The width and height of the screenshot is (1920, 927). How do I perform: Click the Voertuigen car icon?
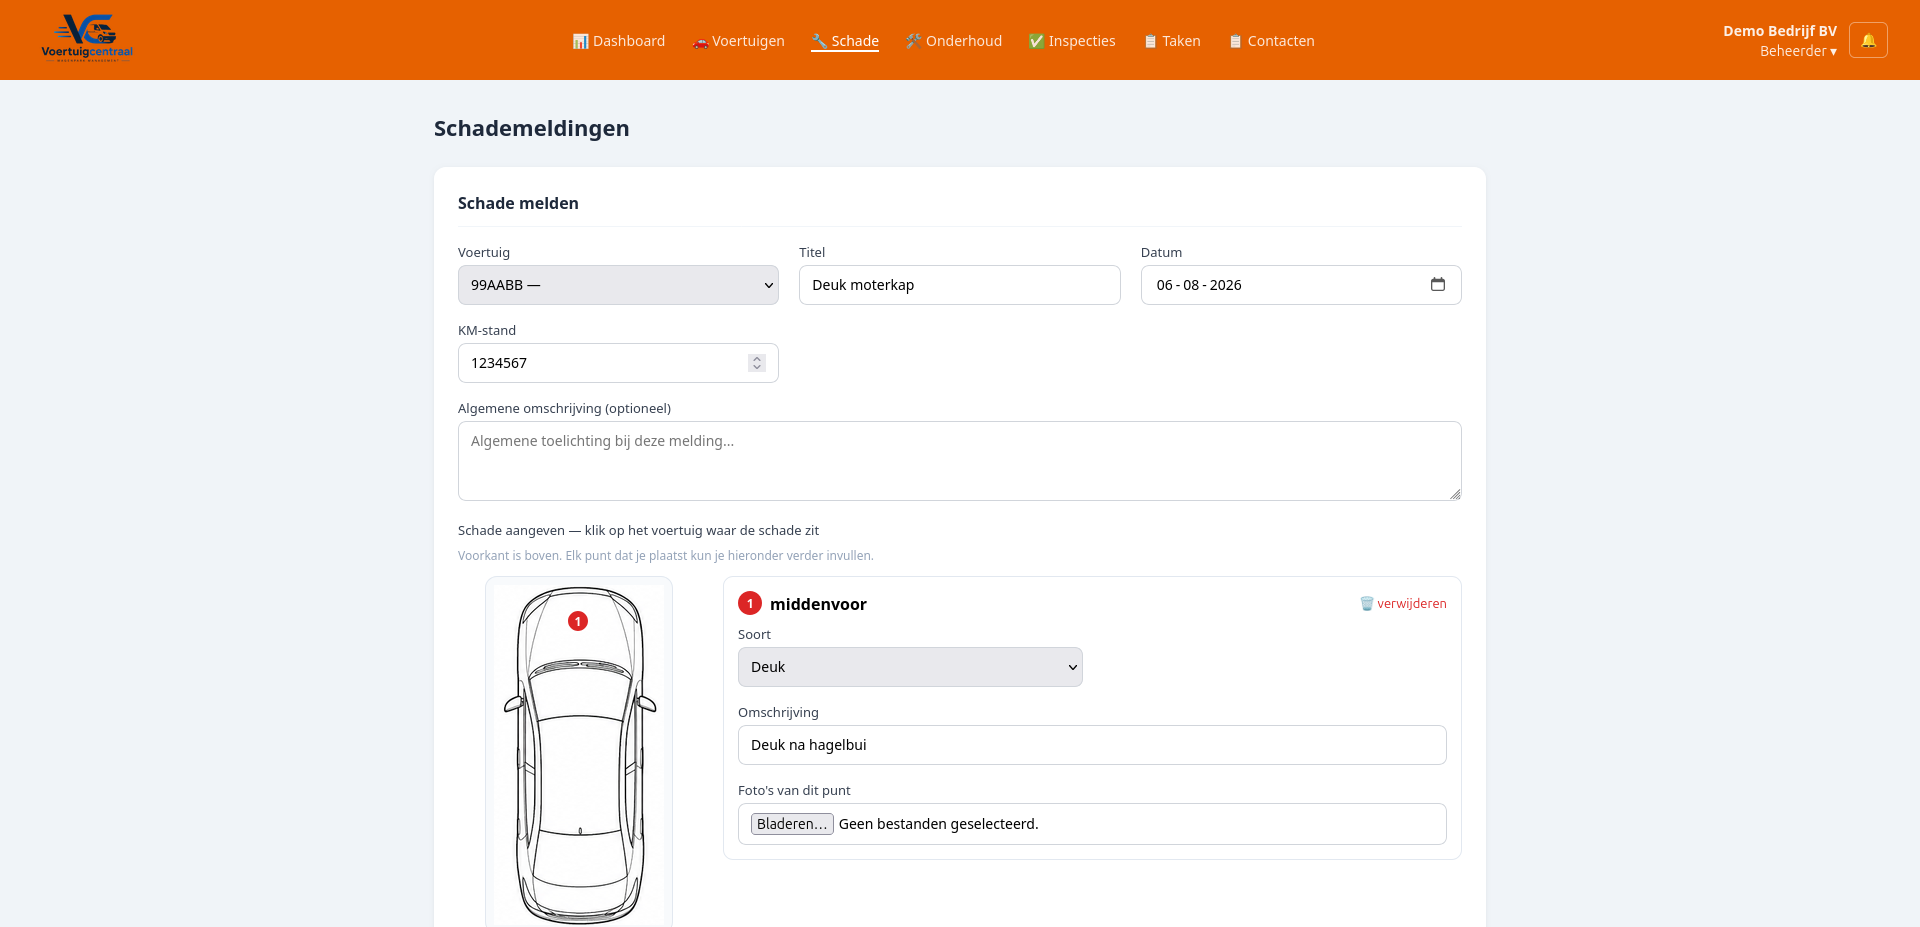[x=700, y=42]
